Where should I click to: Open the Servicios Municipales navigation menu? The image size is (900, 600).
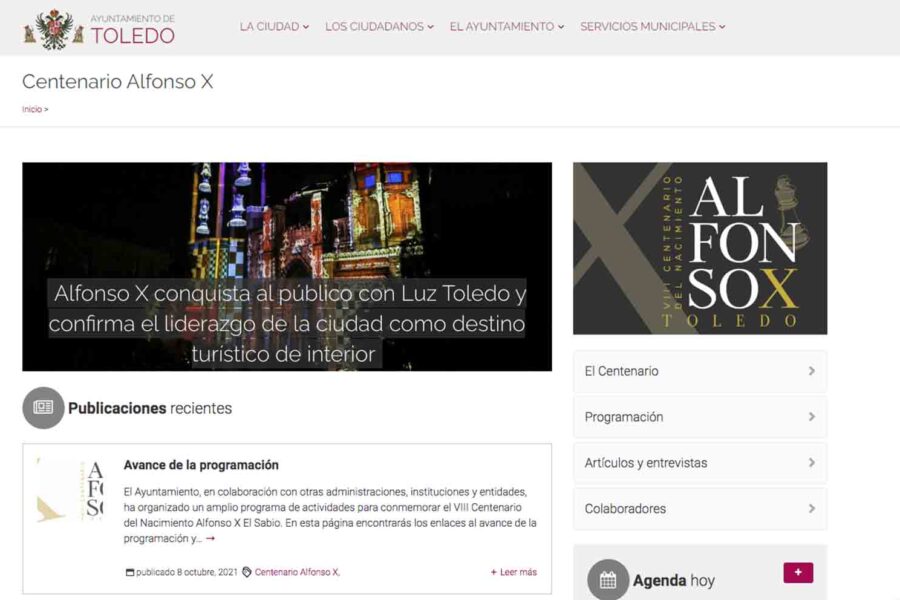[653, 26]
